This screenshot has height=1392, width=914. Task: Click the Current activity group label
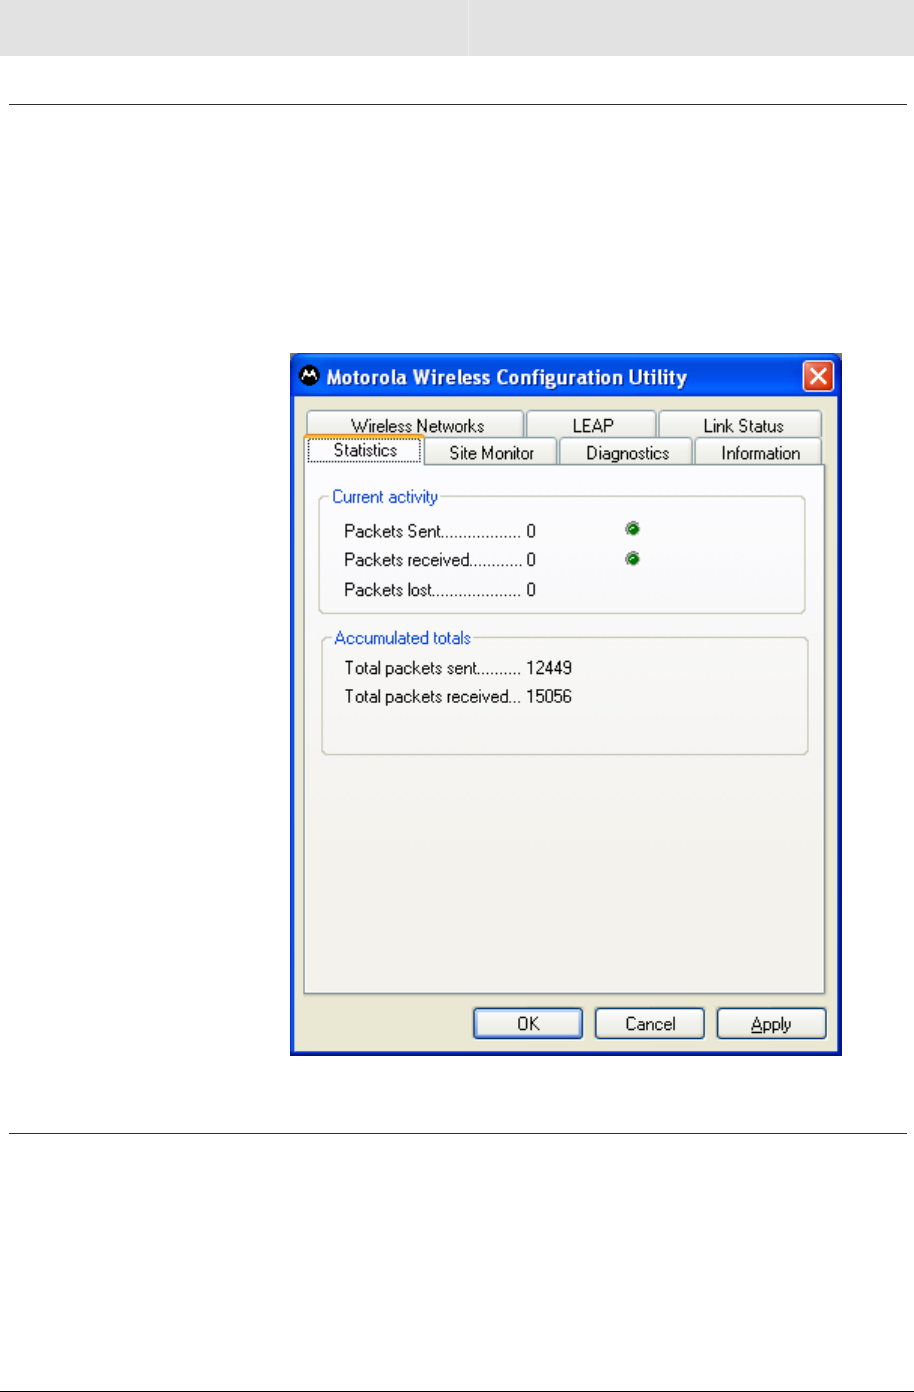(385, 497)
